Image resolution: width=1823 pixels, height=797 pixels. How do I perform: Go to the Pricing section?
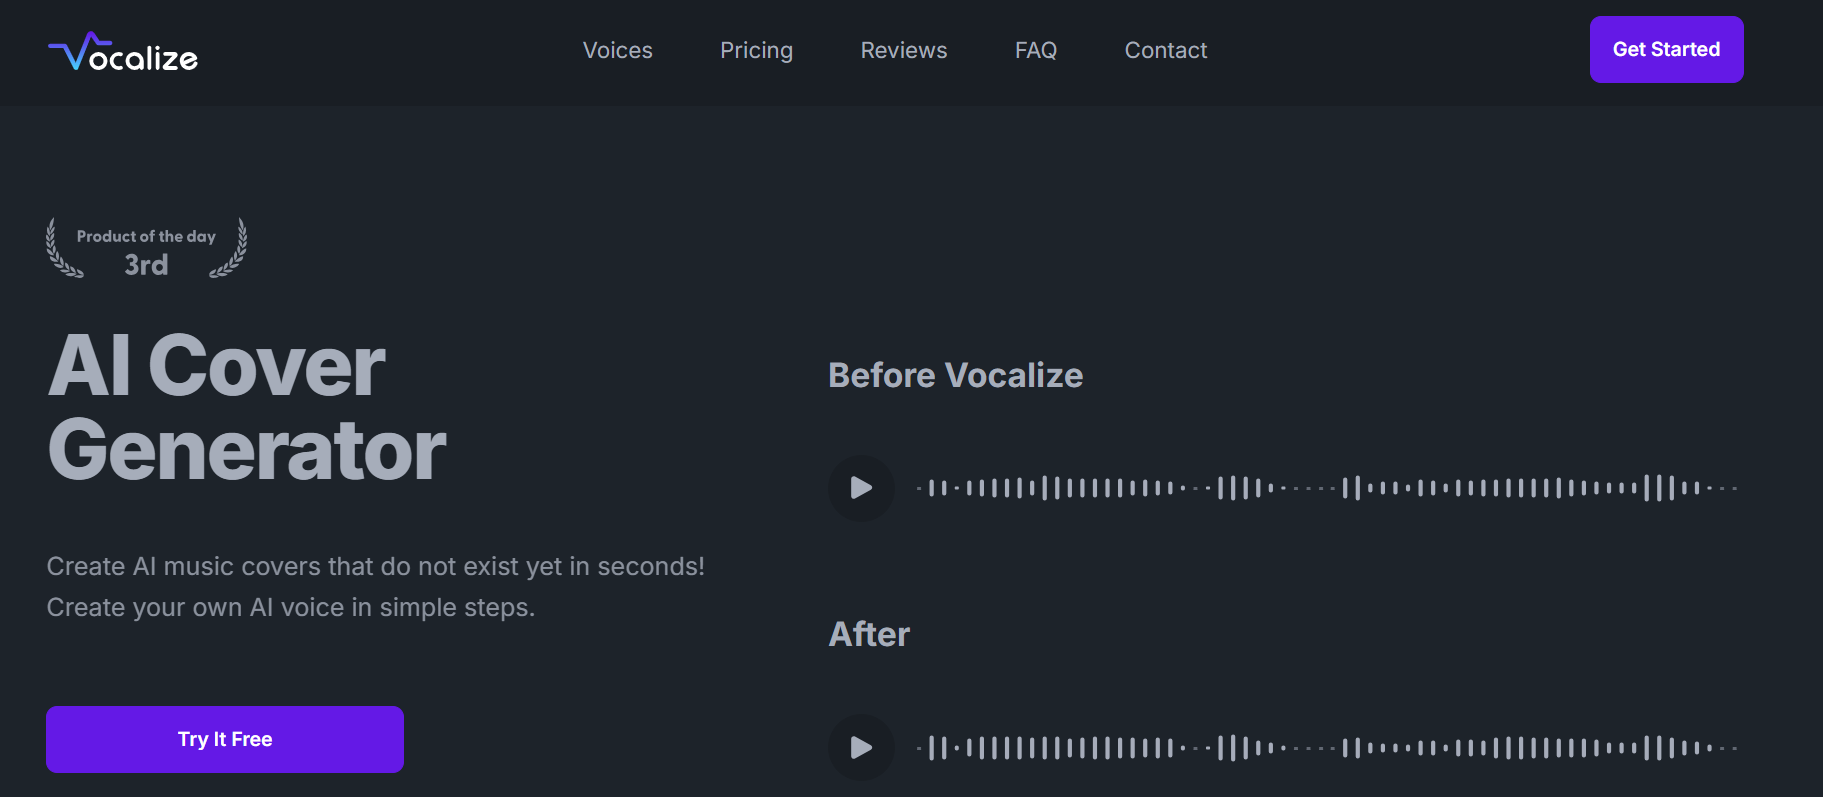click(x=756, y=50)
